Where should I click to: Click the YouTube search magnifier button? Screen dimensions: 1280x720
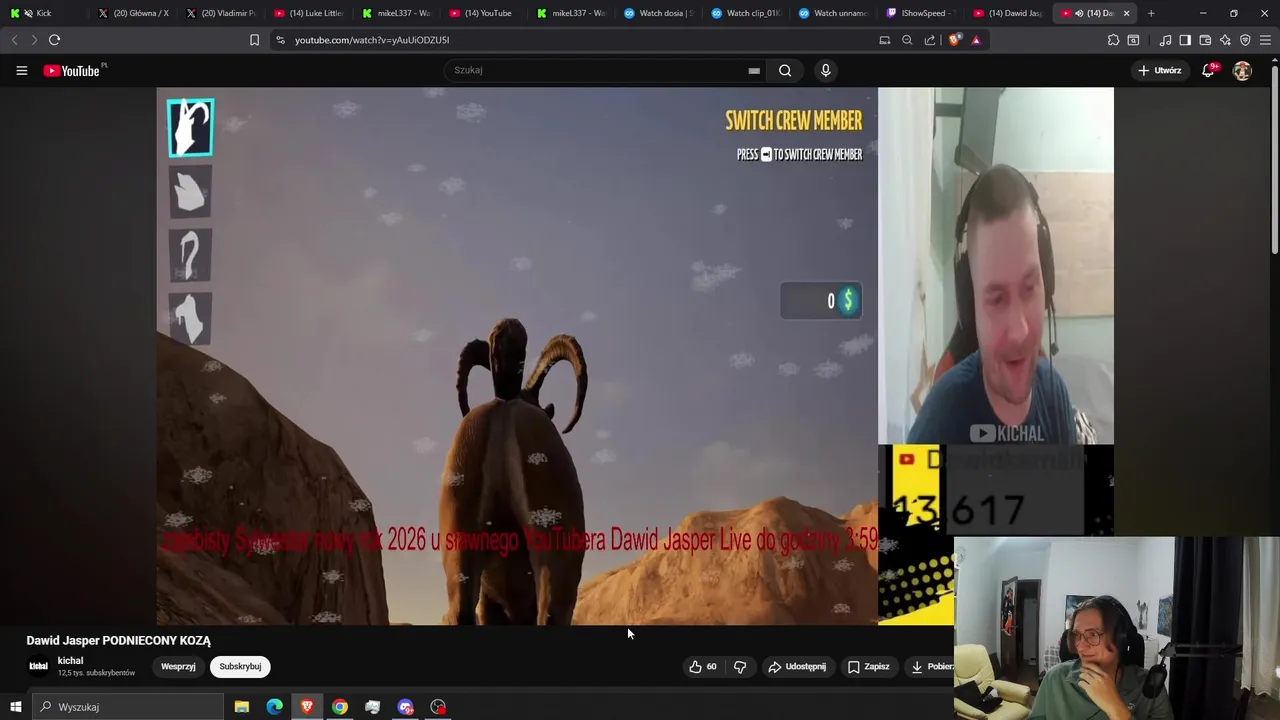785,70
